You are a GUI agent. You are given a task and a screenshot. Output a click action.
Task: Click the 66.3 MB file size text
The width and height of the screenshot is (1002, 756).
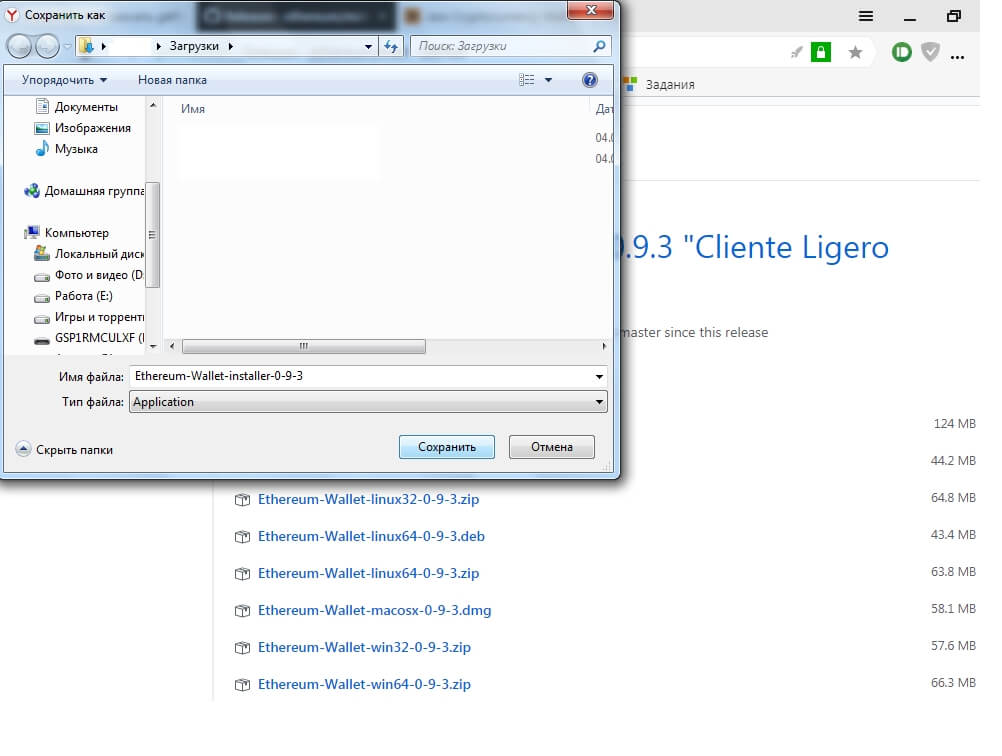[x=953, y=683]
